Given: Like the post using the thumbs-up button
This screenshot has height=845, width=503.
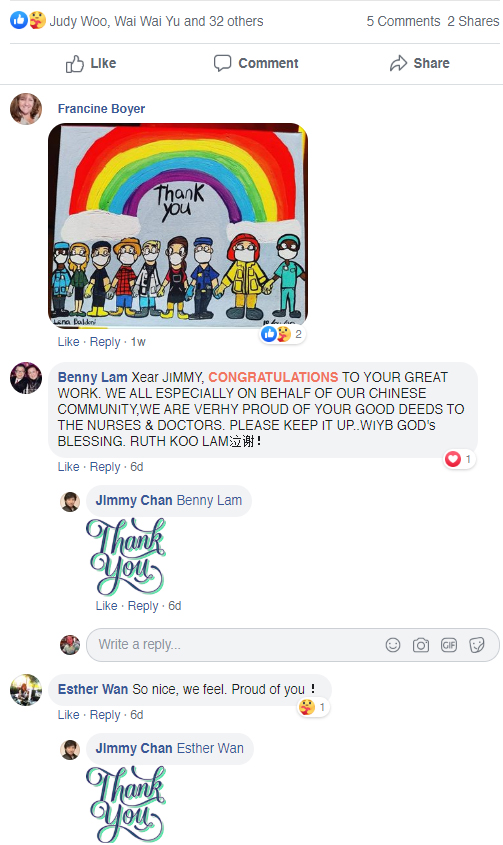Looking at the screenshot, I should (x=91, y=64).
